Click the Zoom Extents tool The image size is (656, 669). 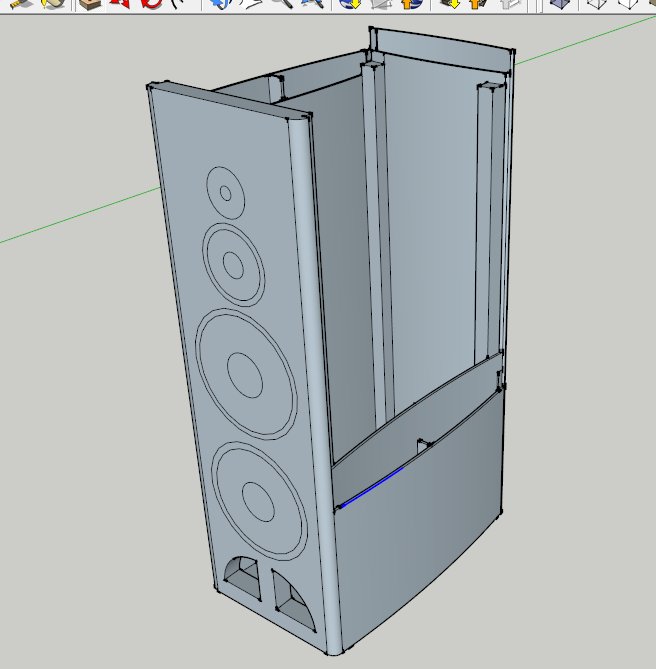tap(312, 4)
